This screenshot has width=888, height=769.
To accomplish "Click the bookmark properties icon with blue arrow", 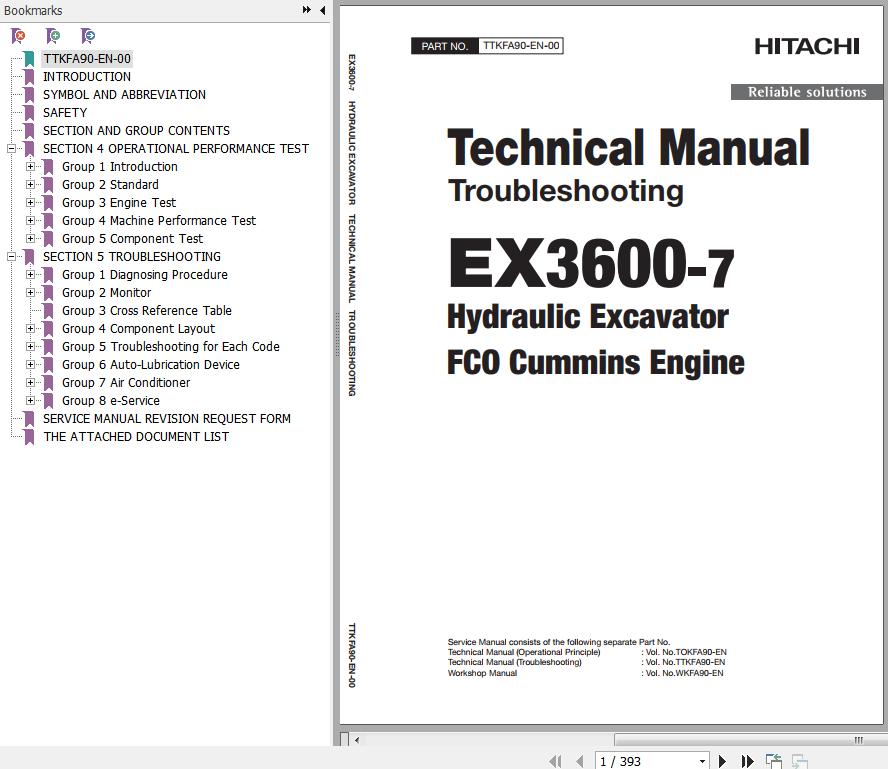I will click(x=88, y=36).
